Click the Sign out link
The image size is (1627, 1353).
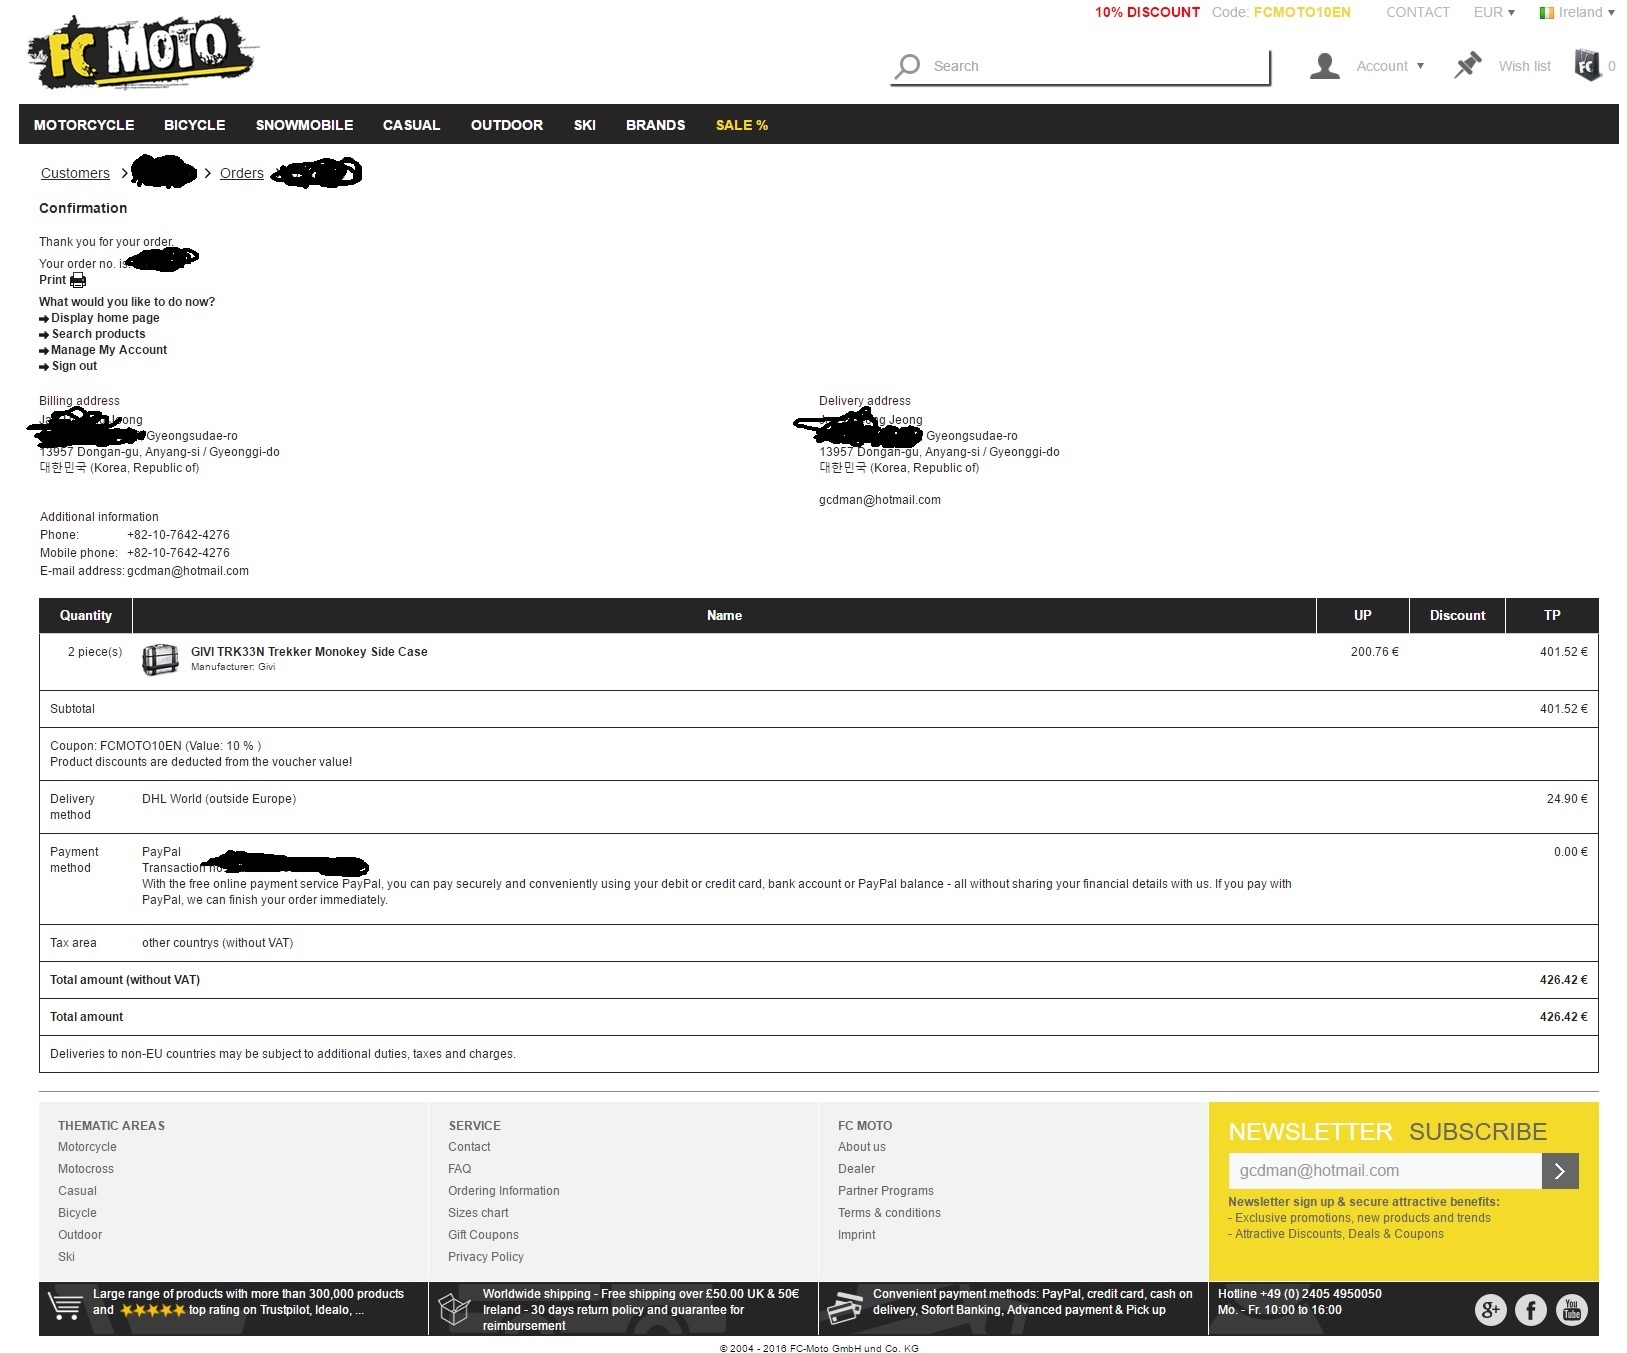(74, 366)
